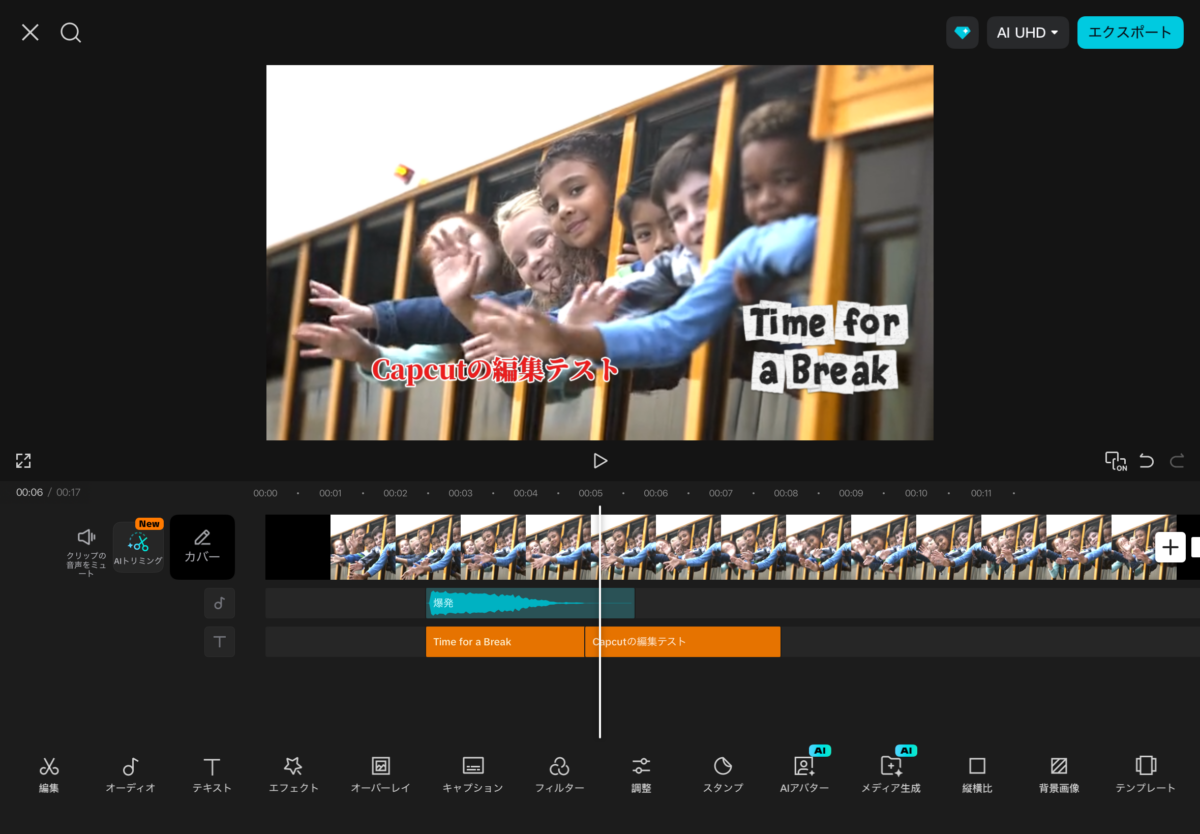Add a clip with the plus button
Image resolution: width=1200 pixels, height=834 pixels.
[x=1170, y=547]
